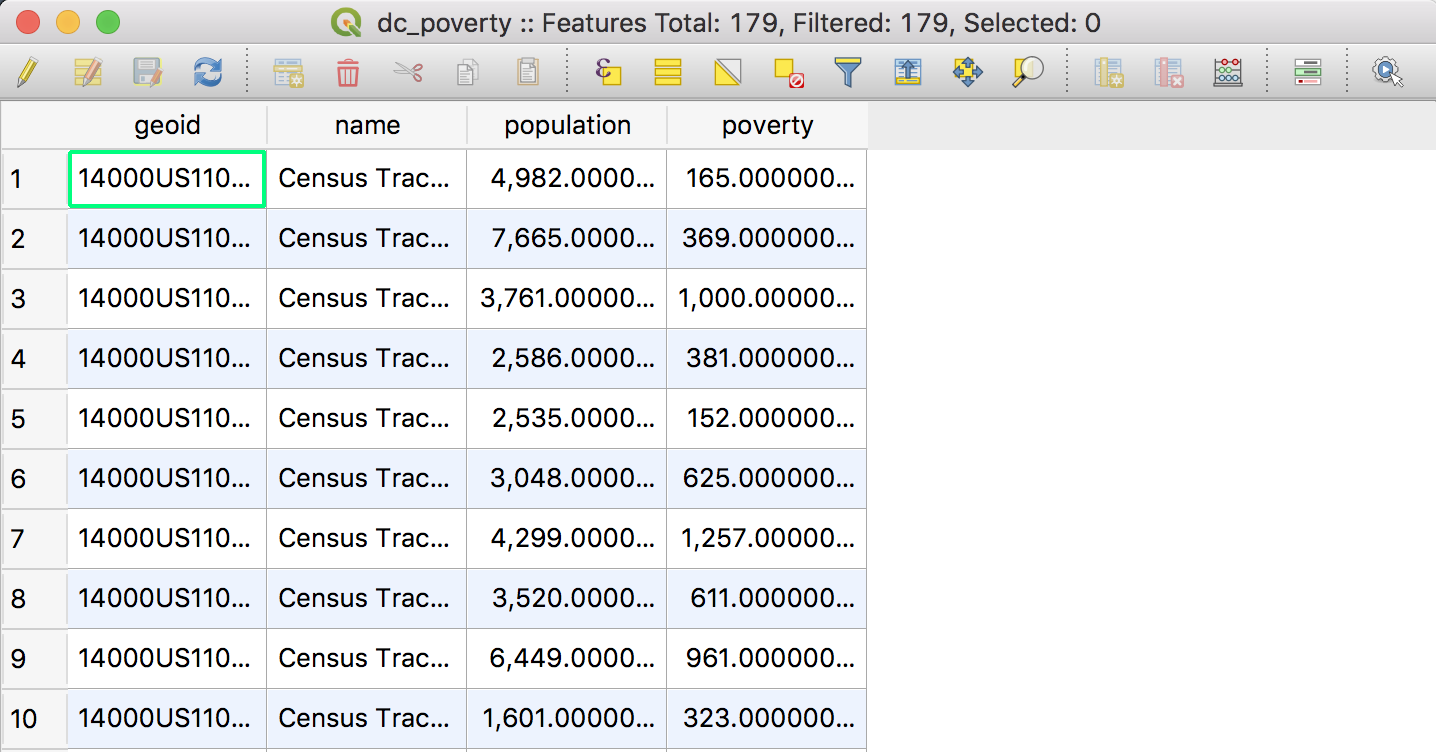Sort by the name column header
Screen dimensions: 1436x752
367,125
